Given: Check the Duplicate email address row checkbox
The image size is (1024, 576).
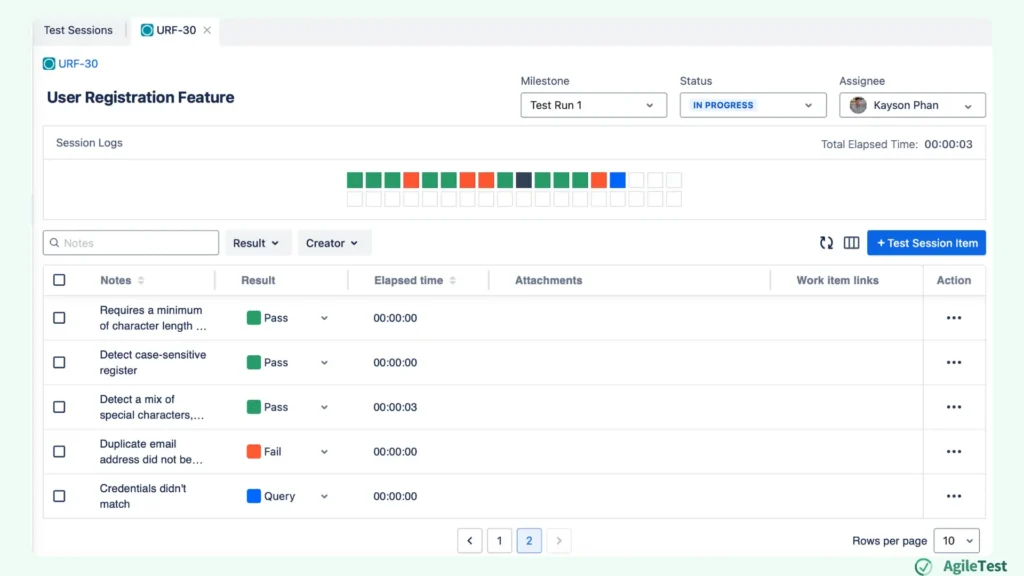Looking at the screenshot, I should (x=59, y=452).
